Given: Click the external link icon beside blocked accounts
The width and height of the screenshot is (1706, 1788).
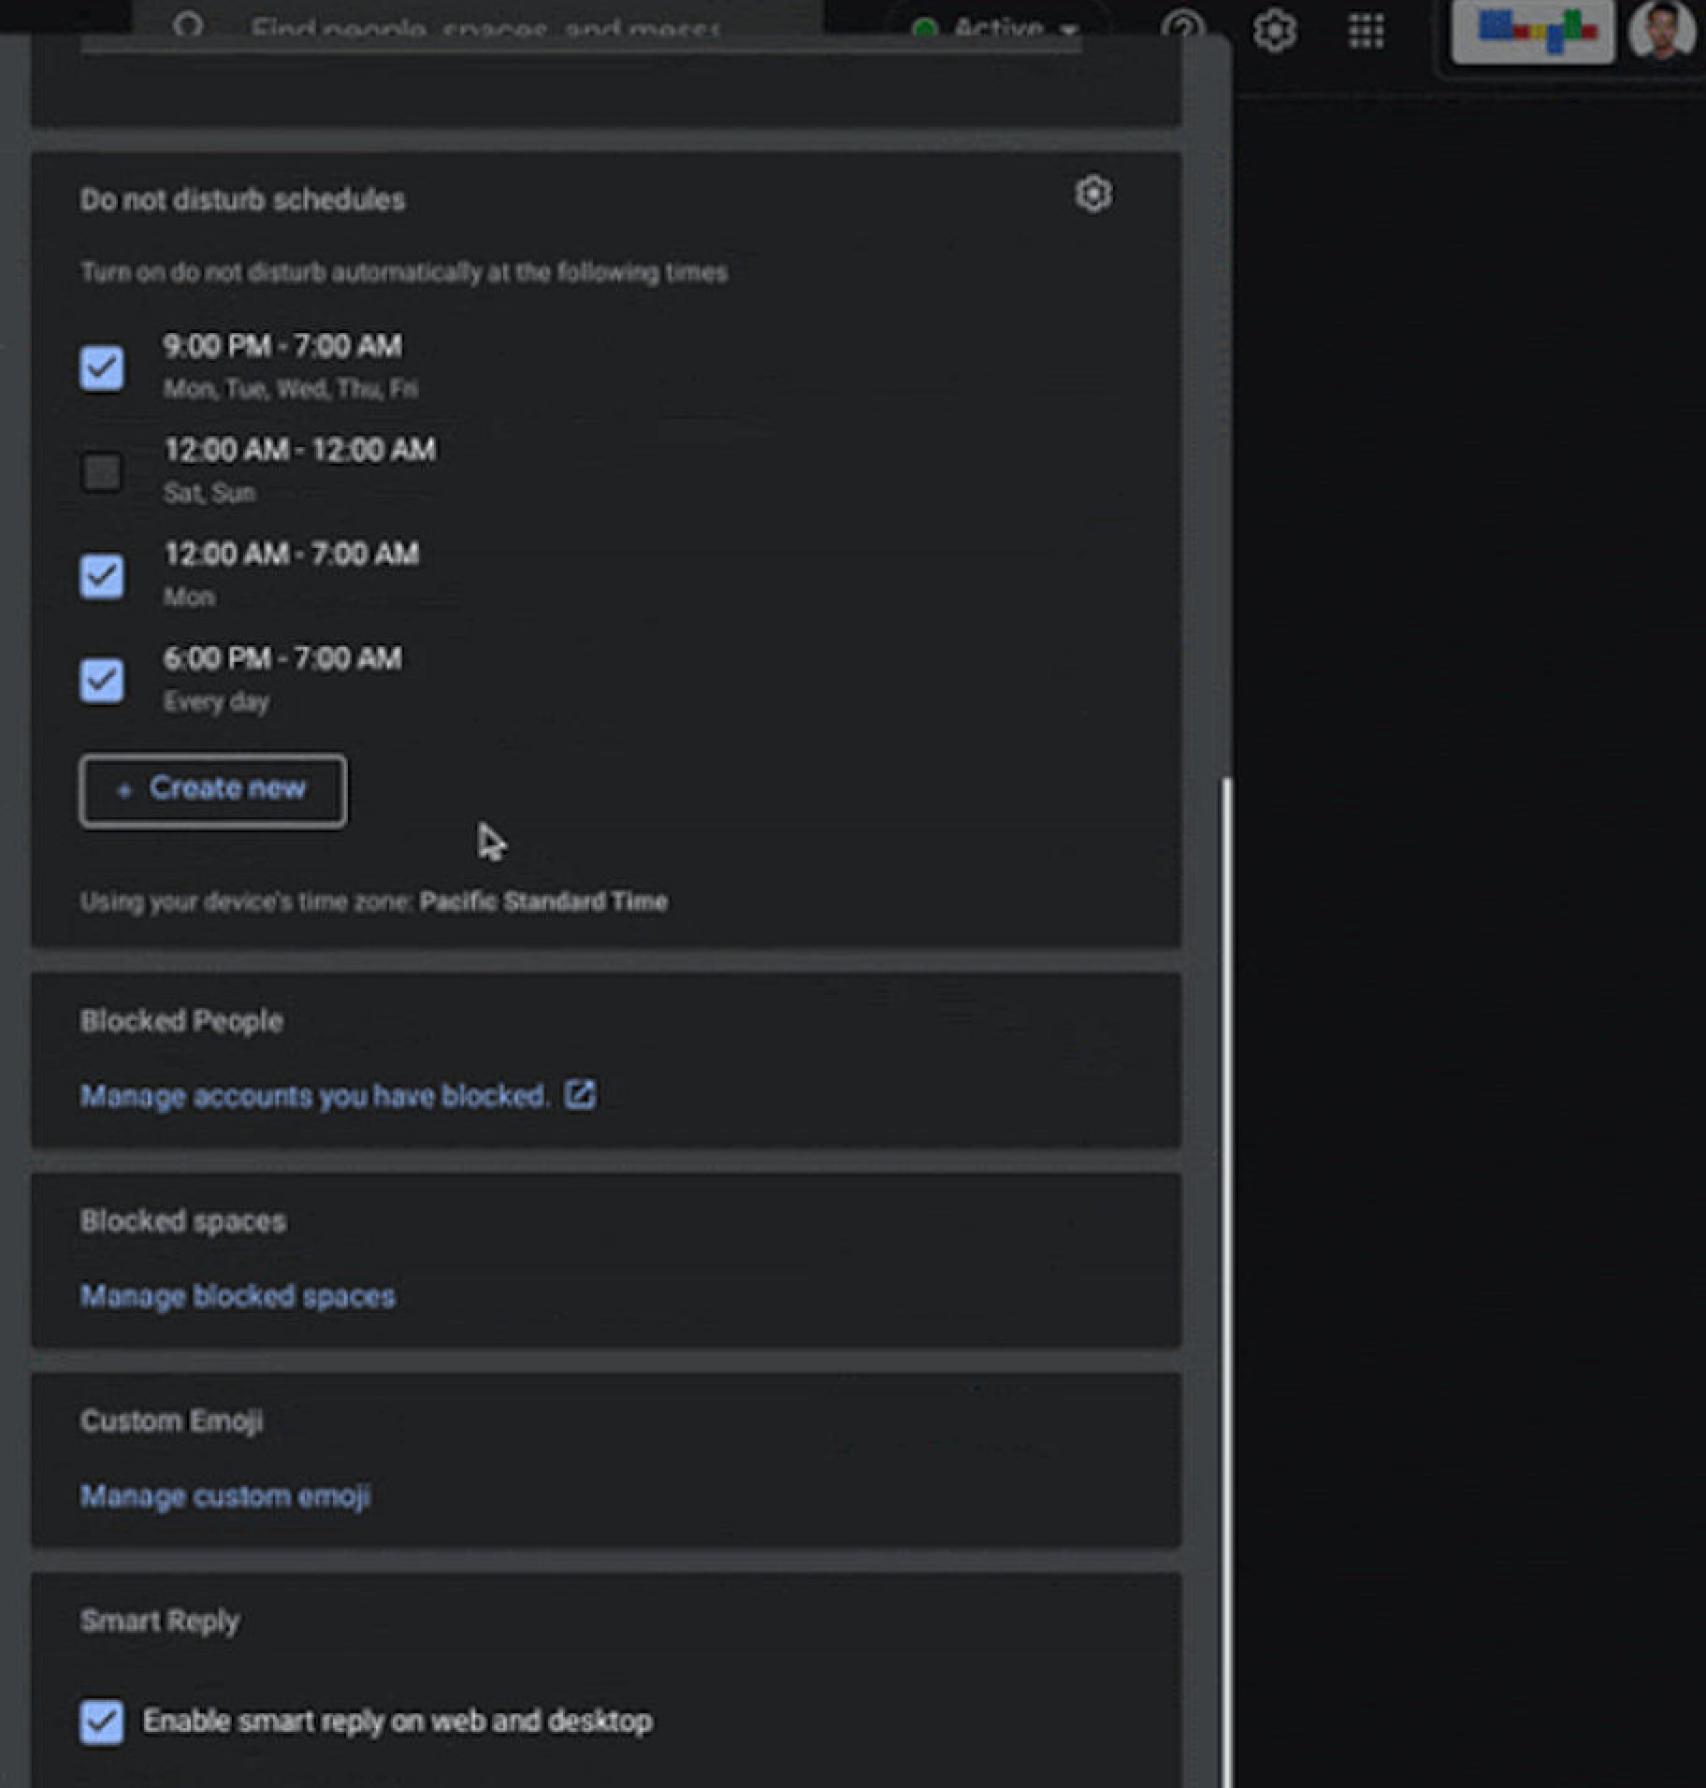Looking at the screenshot, I should click(580, 1094).
